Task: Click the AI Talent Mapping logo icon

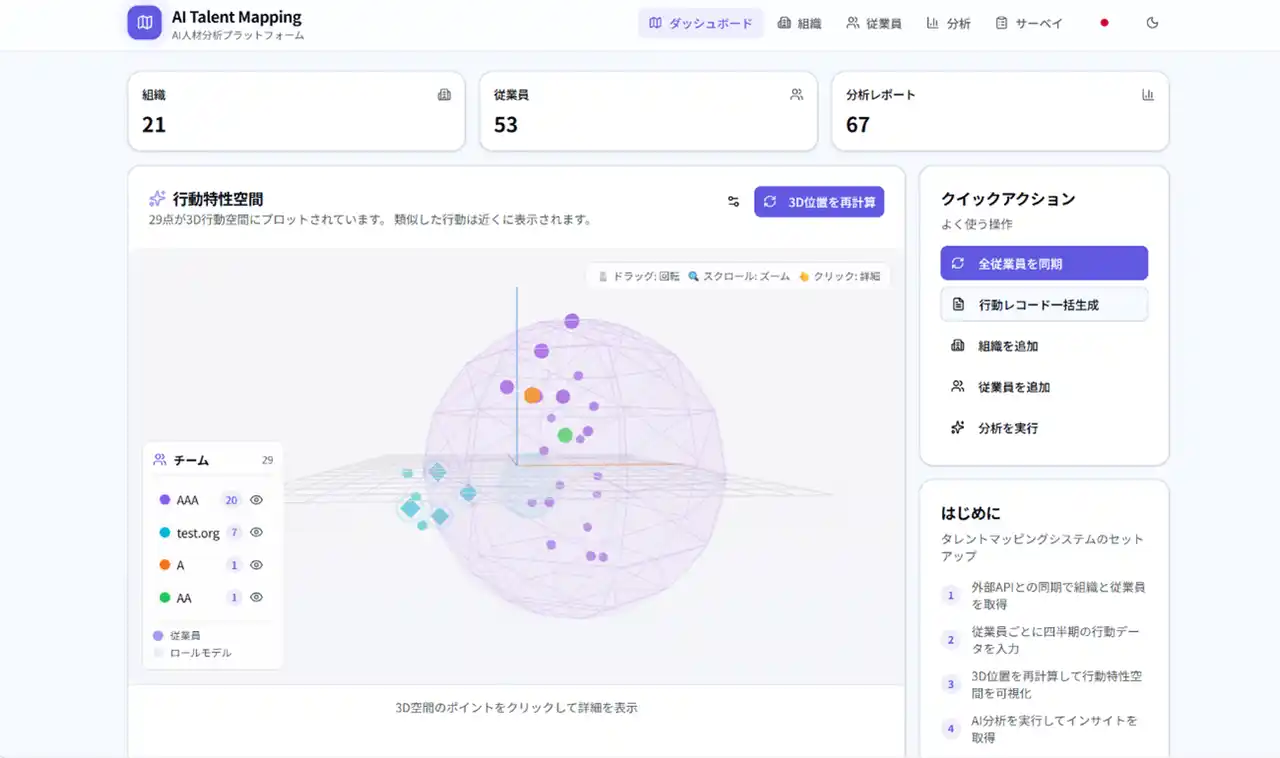Action: click(x=145, y=22)
